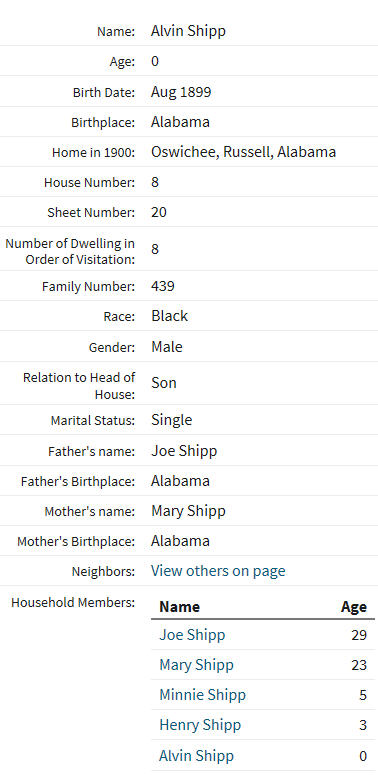Click the Race value Black
The width and height of the screenshot is (378, 775).
click(169, 316)
